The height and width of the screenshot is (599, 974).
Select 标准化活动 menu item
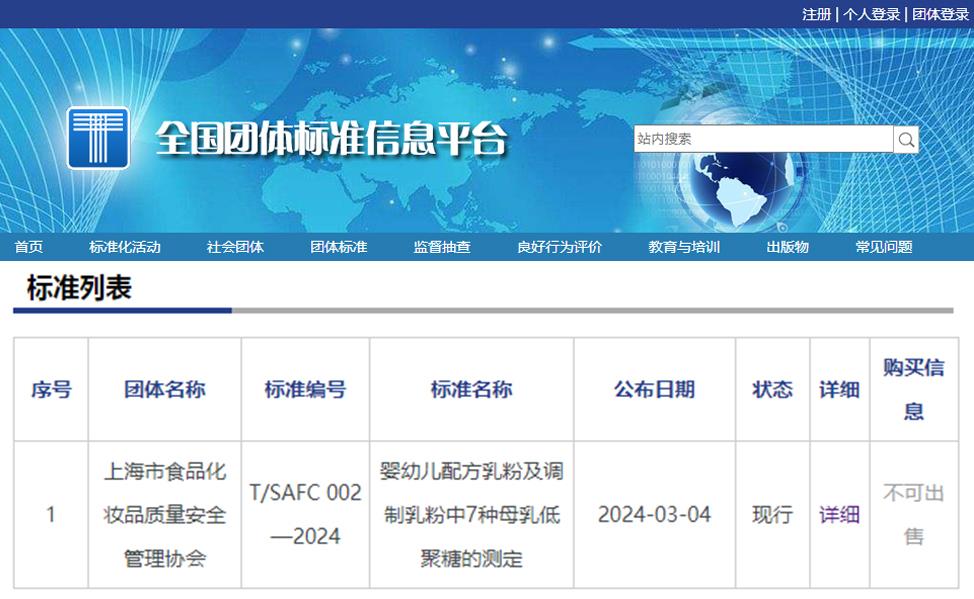(125, 247)
